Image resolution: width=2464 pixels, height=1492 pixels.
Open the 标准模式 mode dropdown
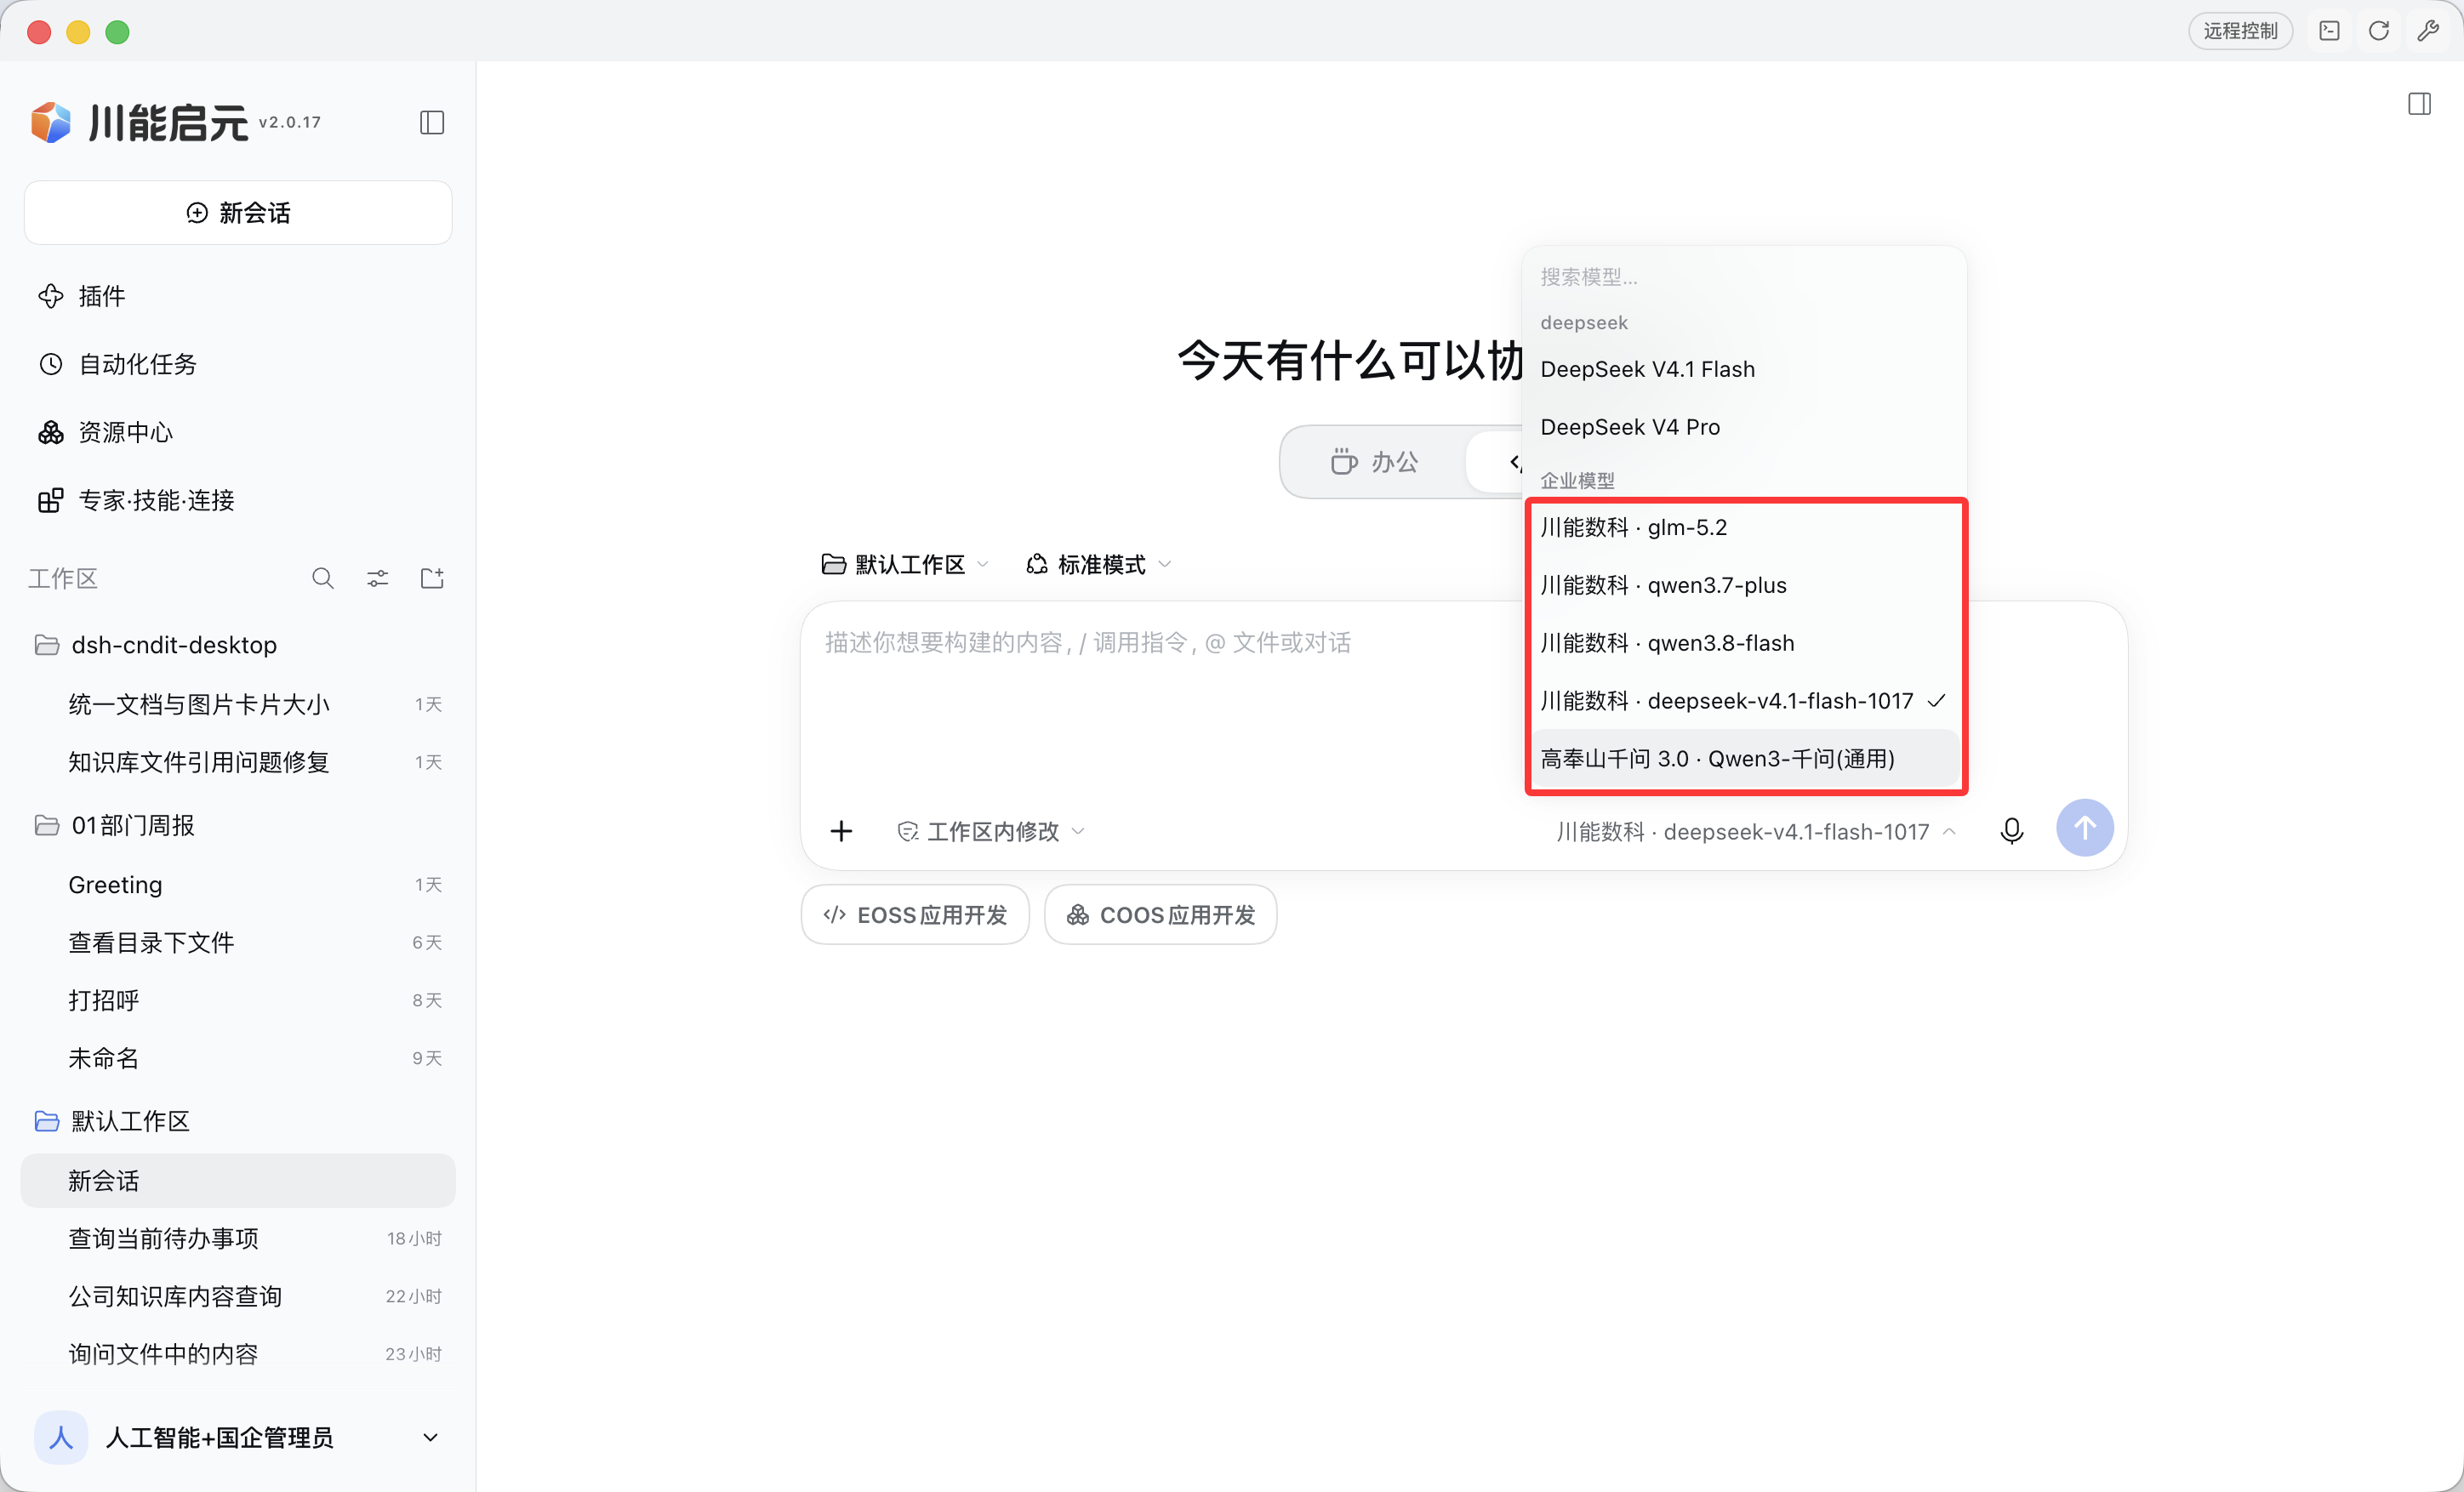tap(1098, 565)
